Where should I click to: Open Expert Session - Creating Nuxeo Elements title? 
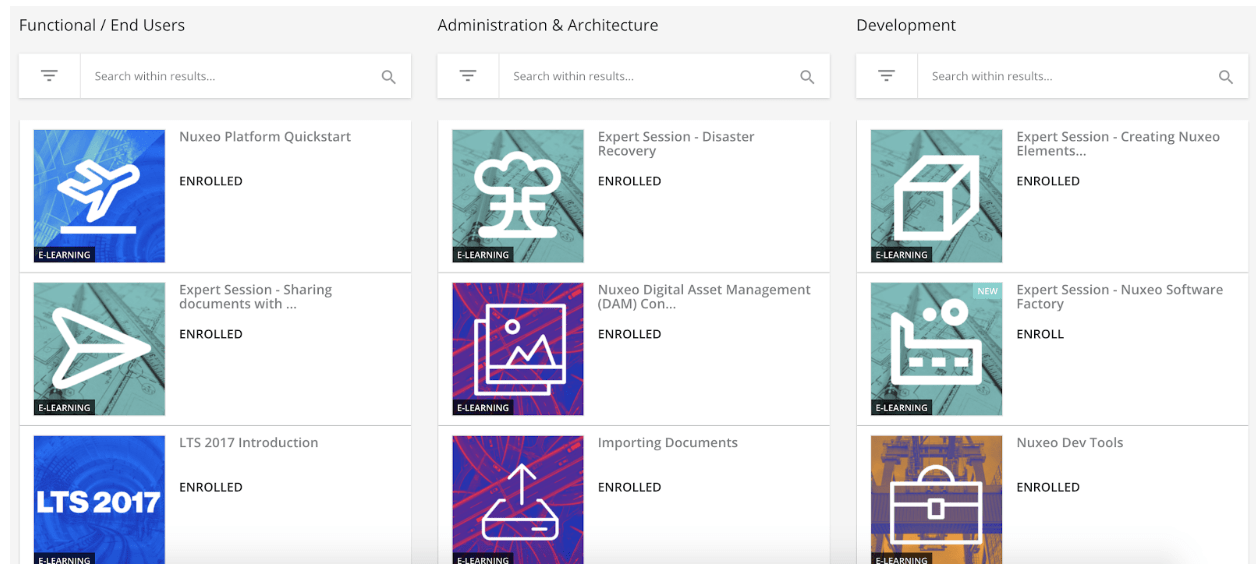[1118, 144]
